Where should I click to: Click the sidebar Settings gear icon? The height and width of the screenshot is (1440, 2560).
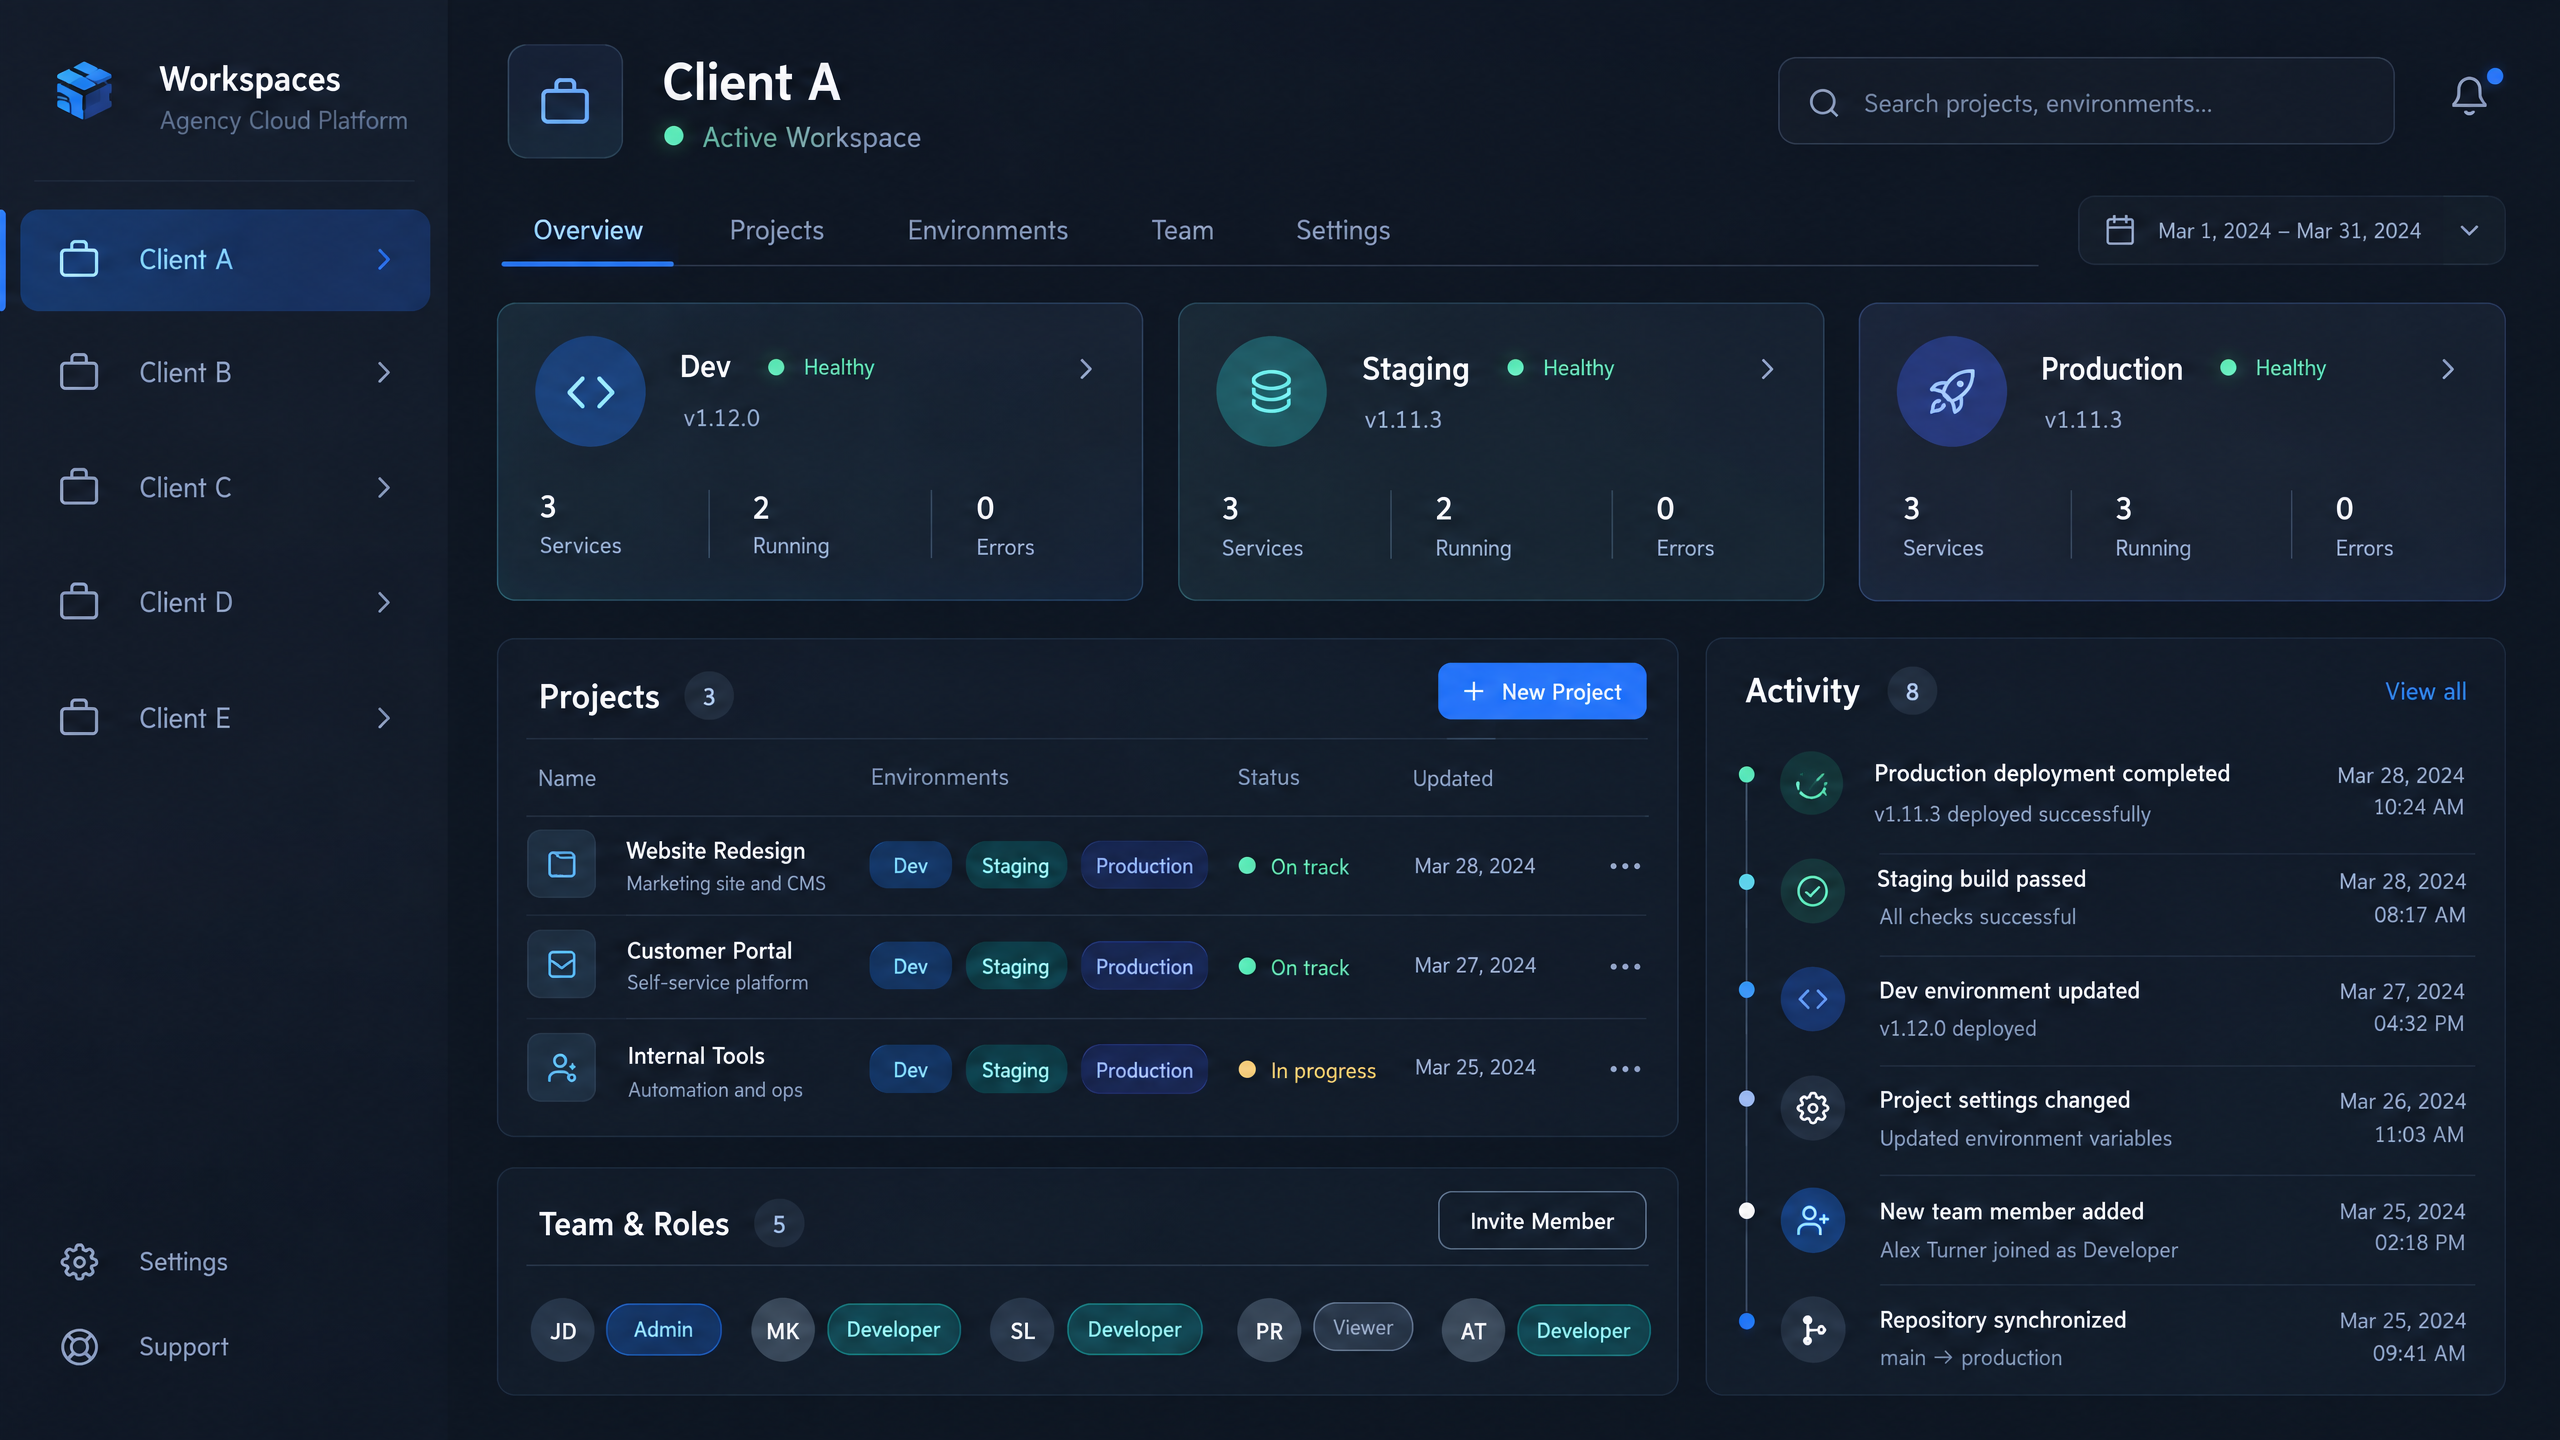coord(79,1261)
